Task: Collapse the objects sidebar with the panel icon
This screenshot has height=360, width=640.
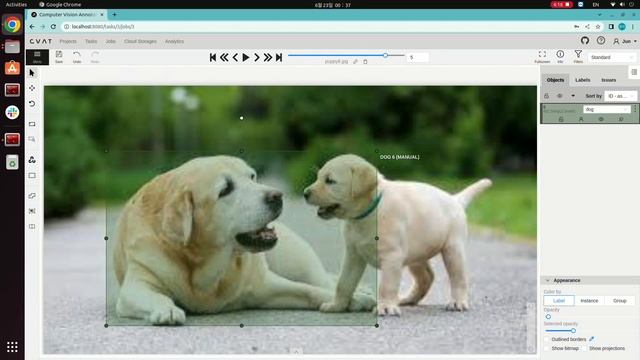Action: coord(634,72)
